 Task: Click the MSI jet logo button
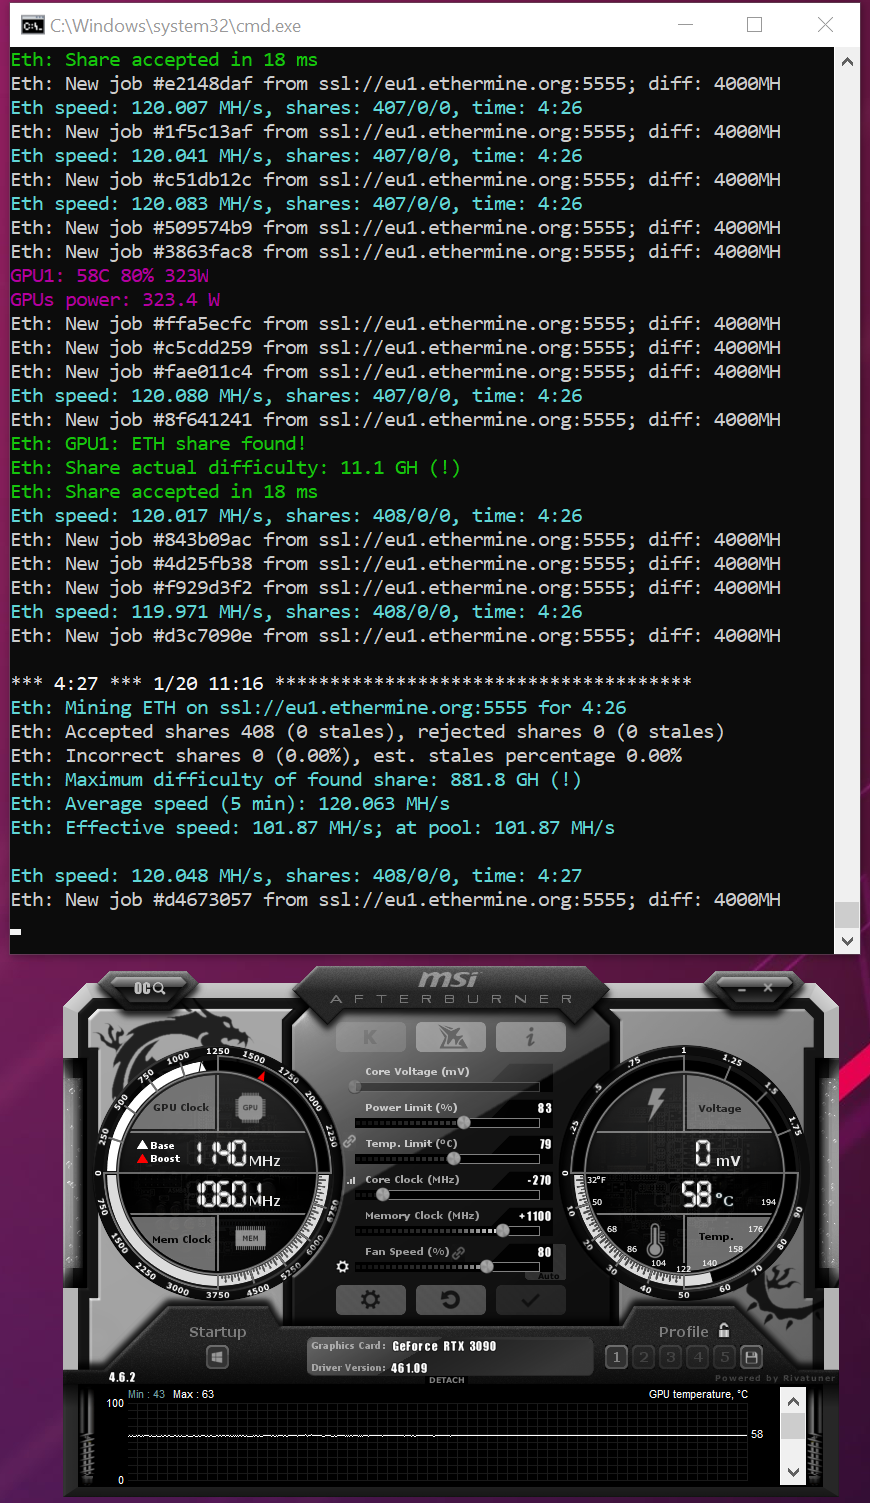pos(451,1037)
